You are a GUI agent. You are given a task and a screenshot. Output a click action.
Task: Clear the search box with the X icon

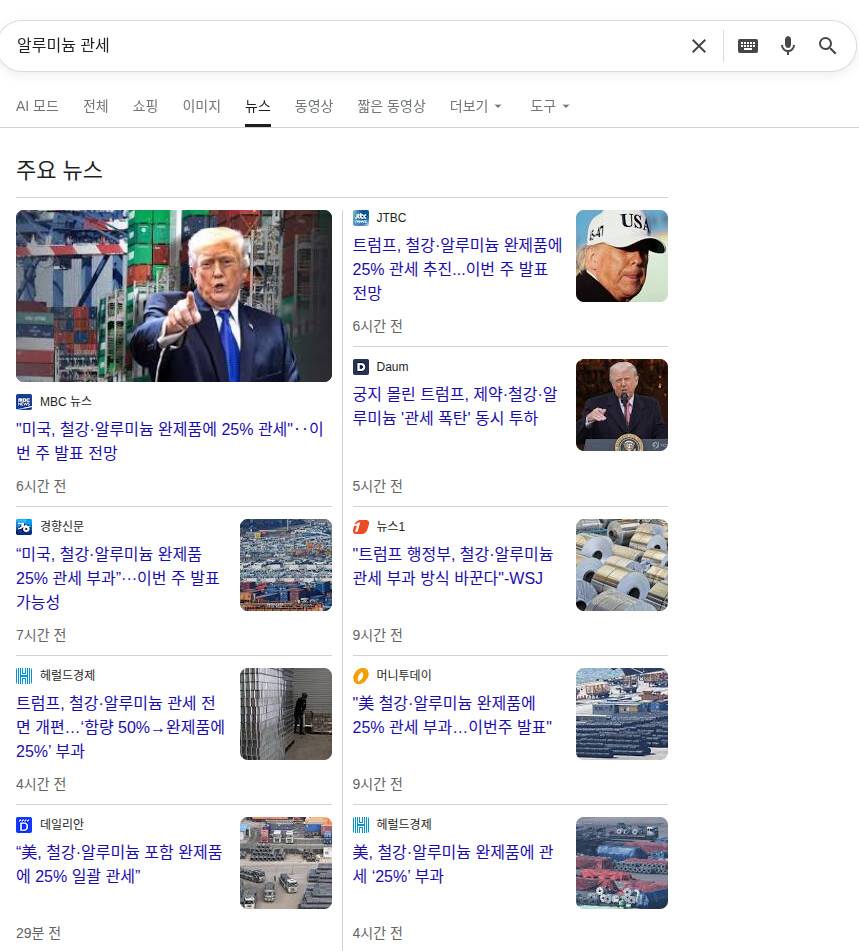tap(699, 46)
